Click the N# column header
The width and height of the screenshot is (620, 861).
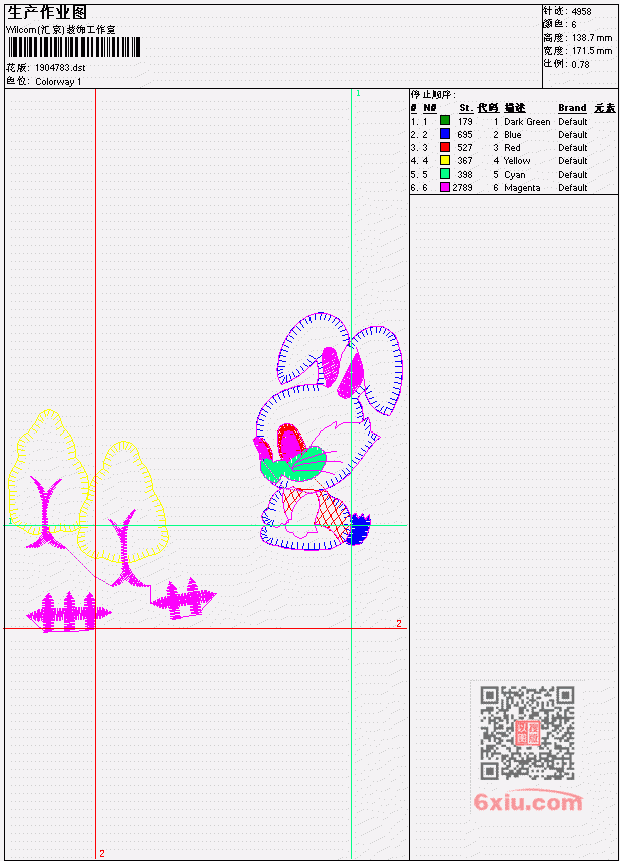[430, 108]
